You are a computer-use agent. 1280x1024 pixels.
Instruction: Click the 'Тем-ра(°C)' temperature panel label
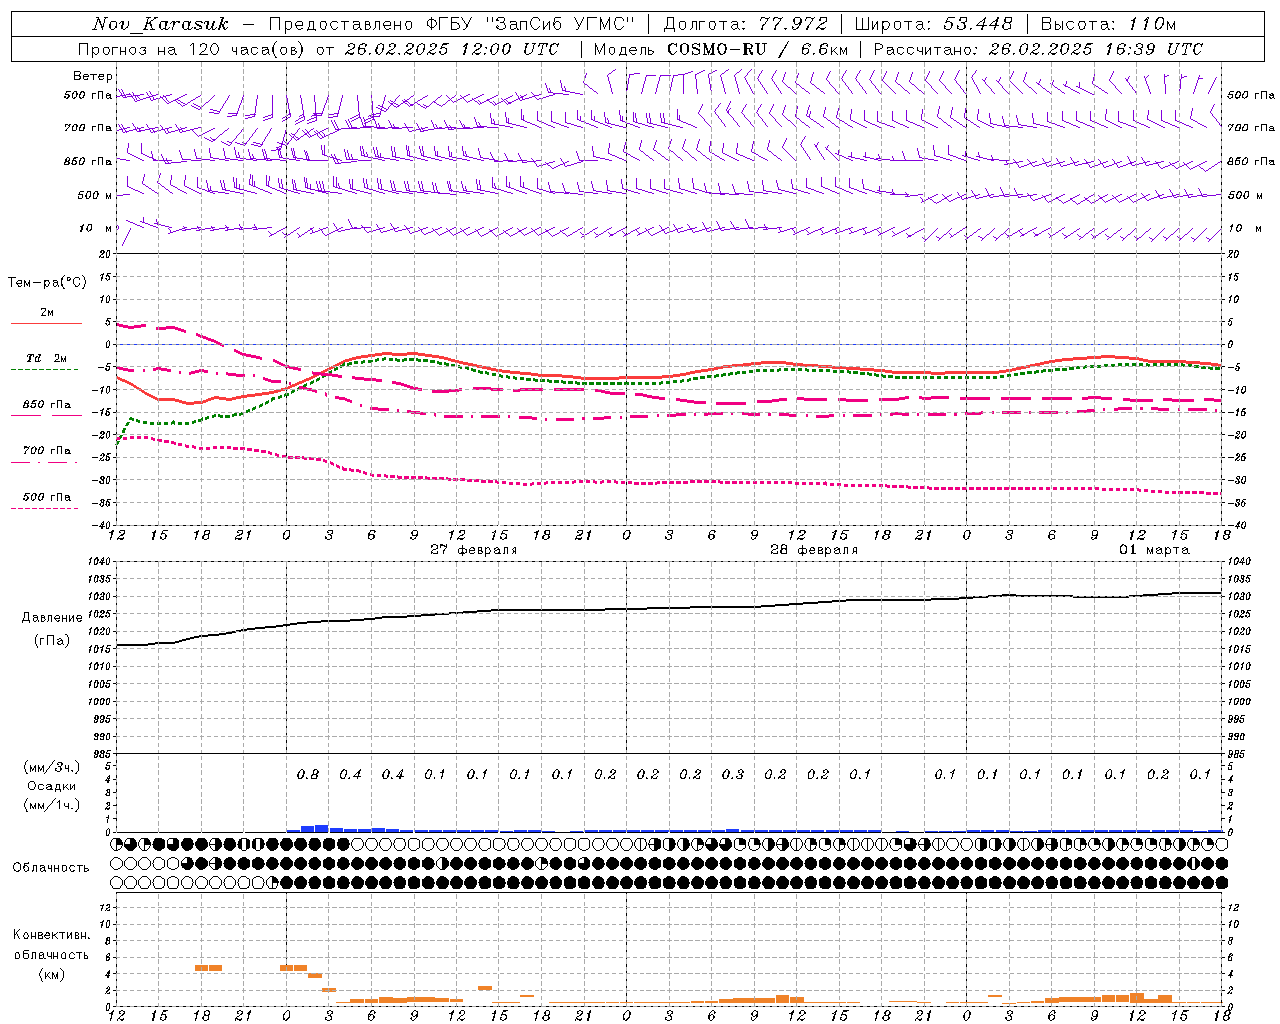(47, 283)
